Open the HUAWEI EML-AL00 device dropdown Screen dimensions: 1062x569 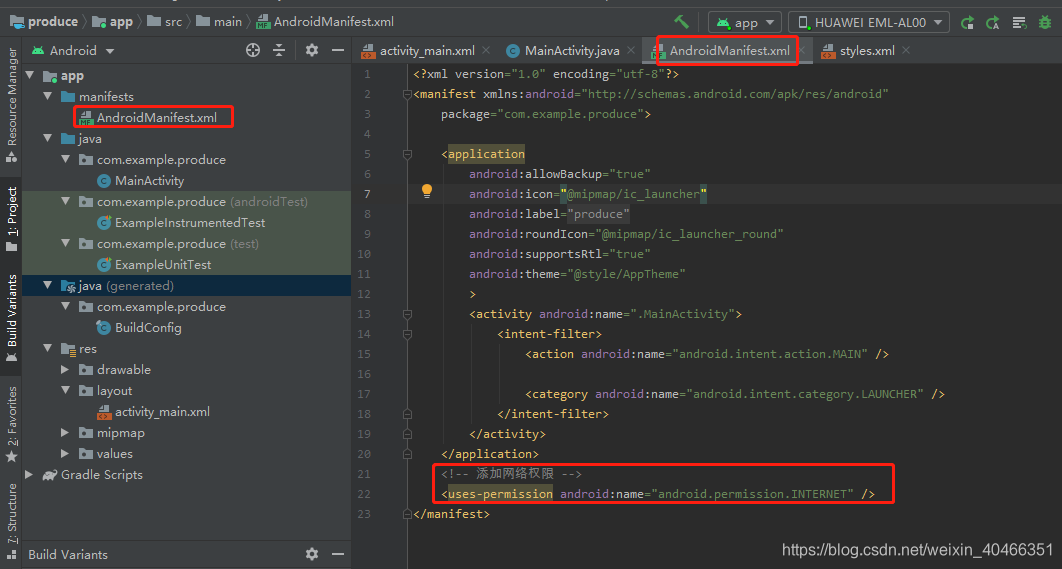click(x=869, y=22)
